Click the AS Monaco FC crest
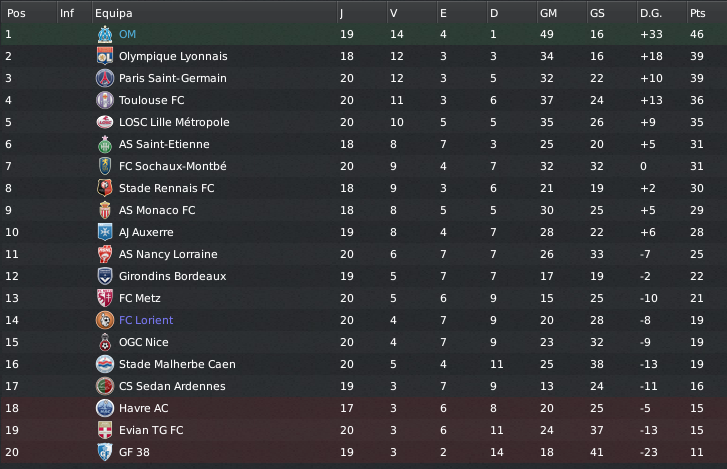This screenshot has width=727, height=469. (104, 210)
